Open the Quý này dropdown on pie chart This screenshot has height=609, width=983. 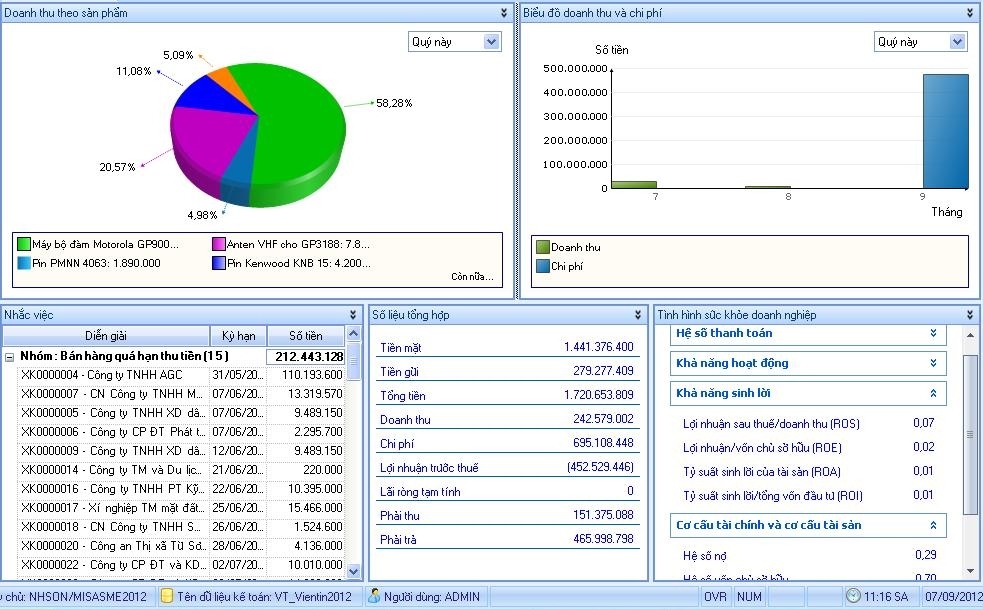pos(491,42)
